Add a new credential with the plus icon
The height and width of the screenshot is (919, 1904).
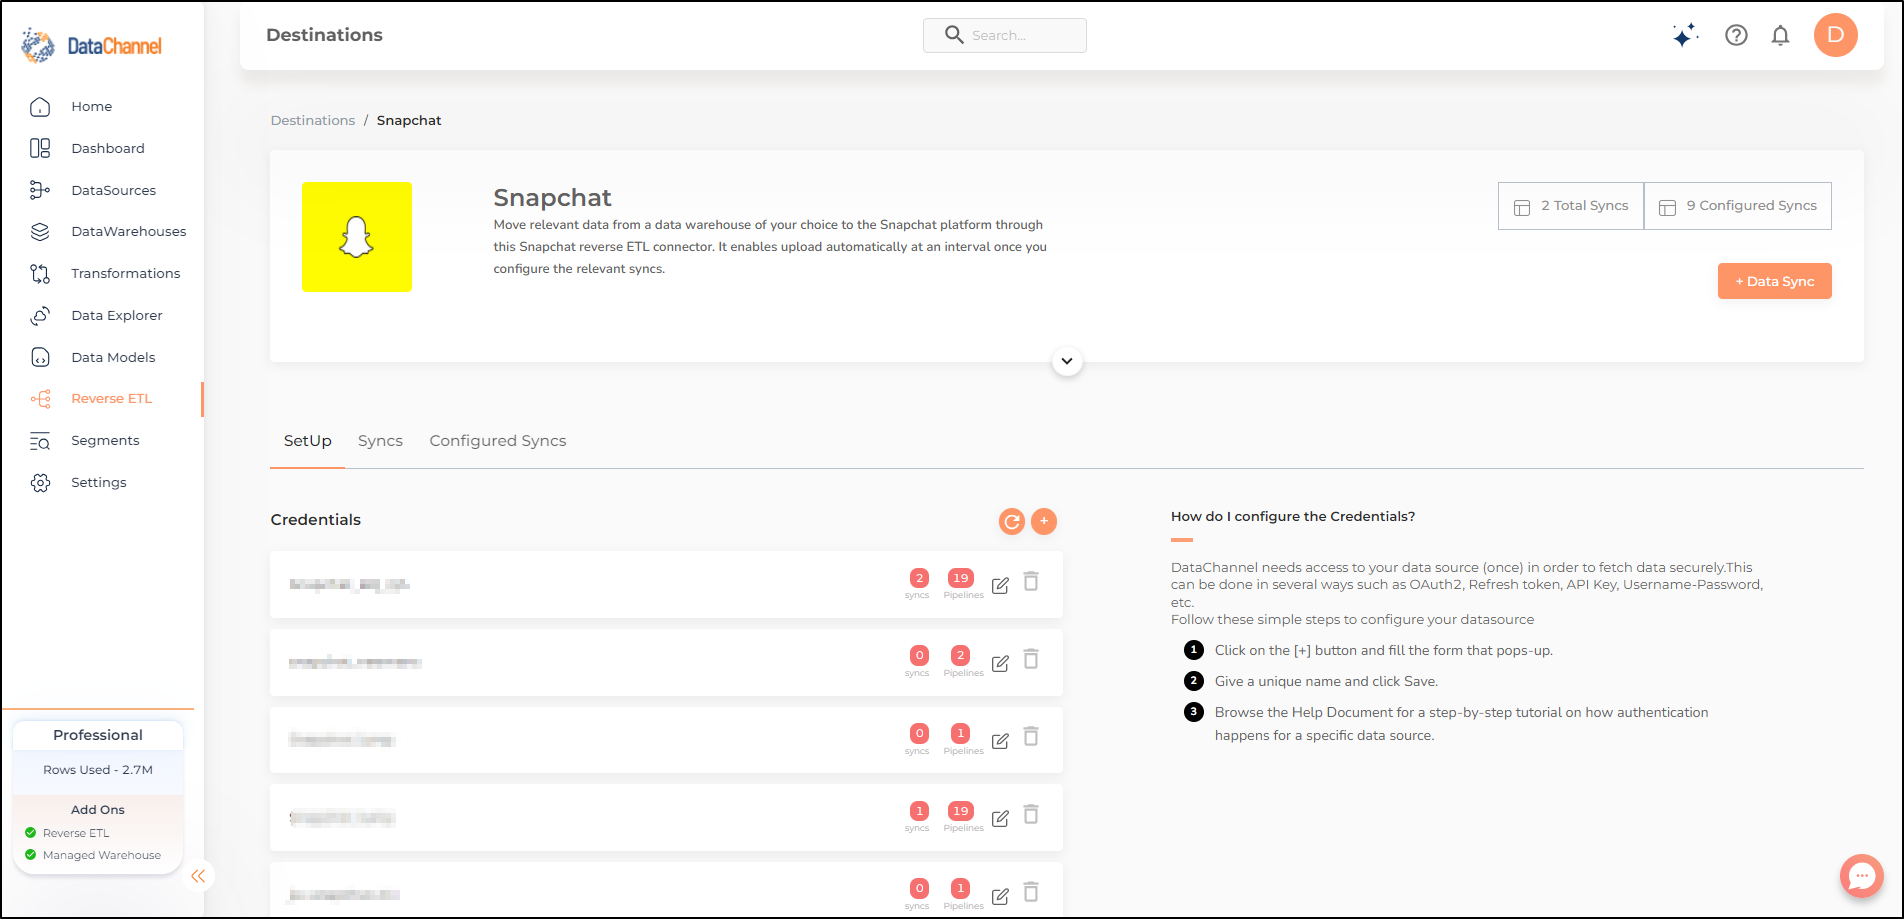pos(1044,521)
